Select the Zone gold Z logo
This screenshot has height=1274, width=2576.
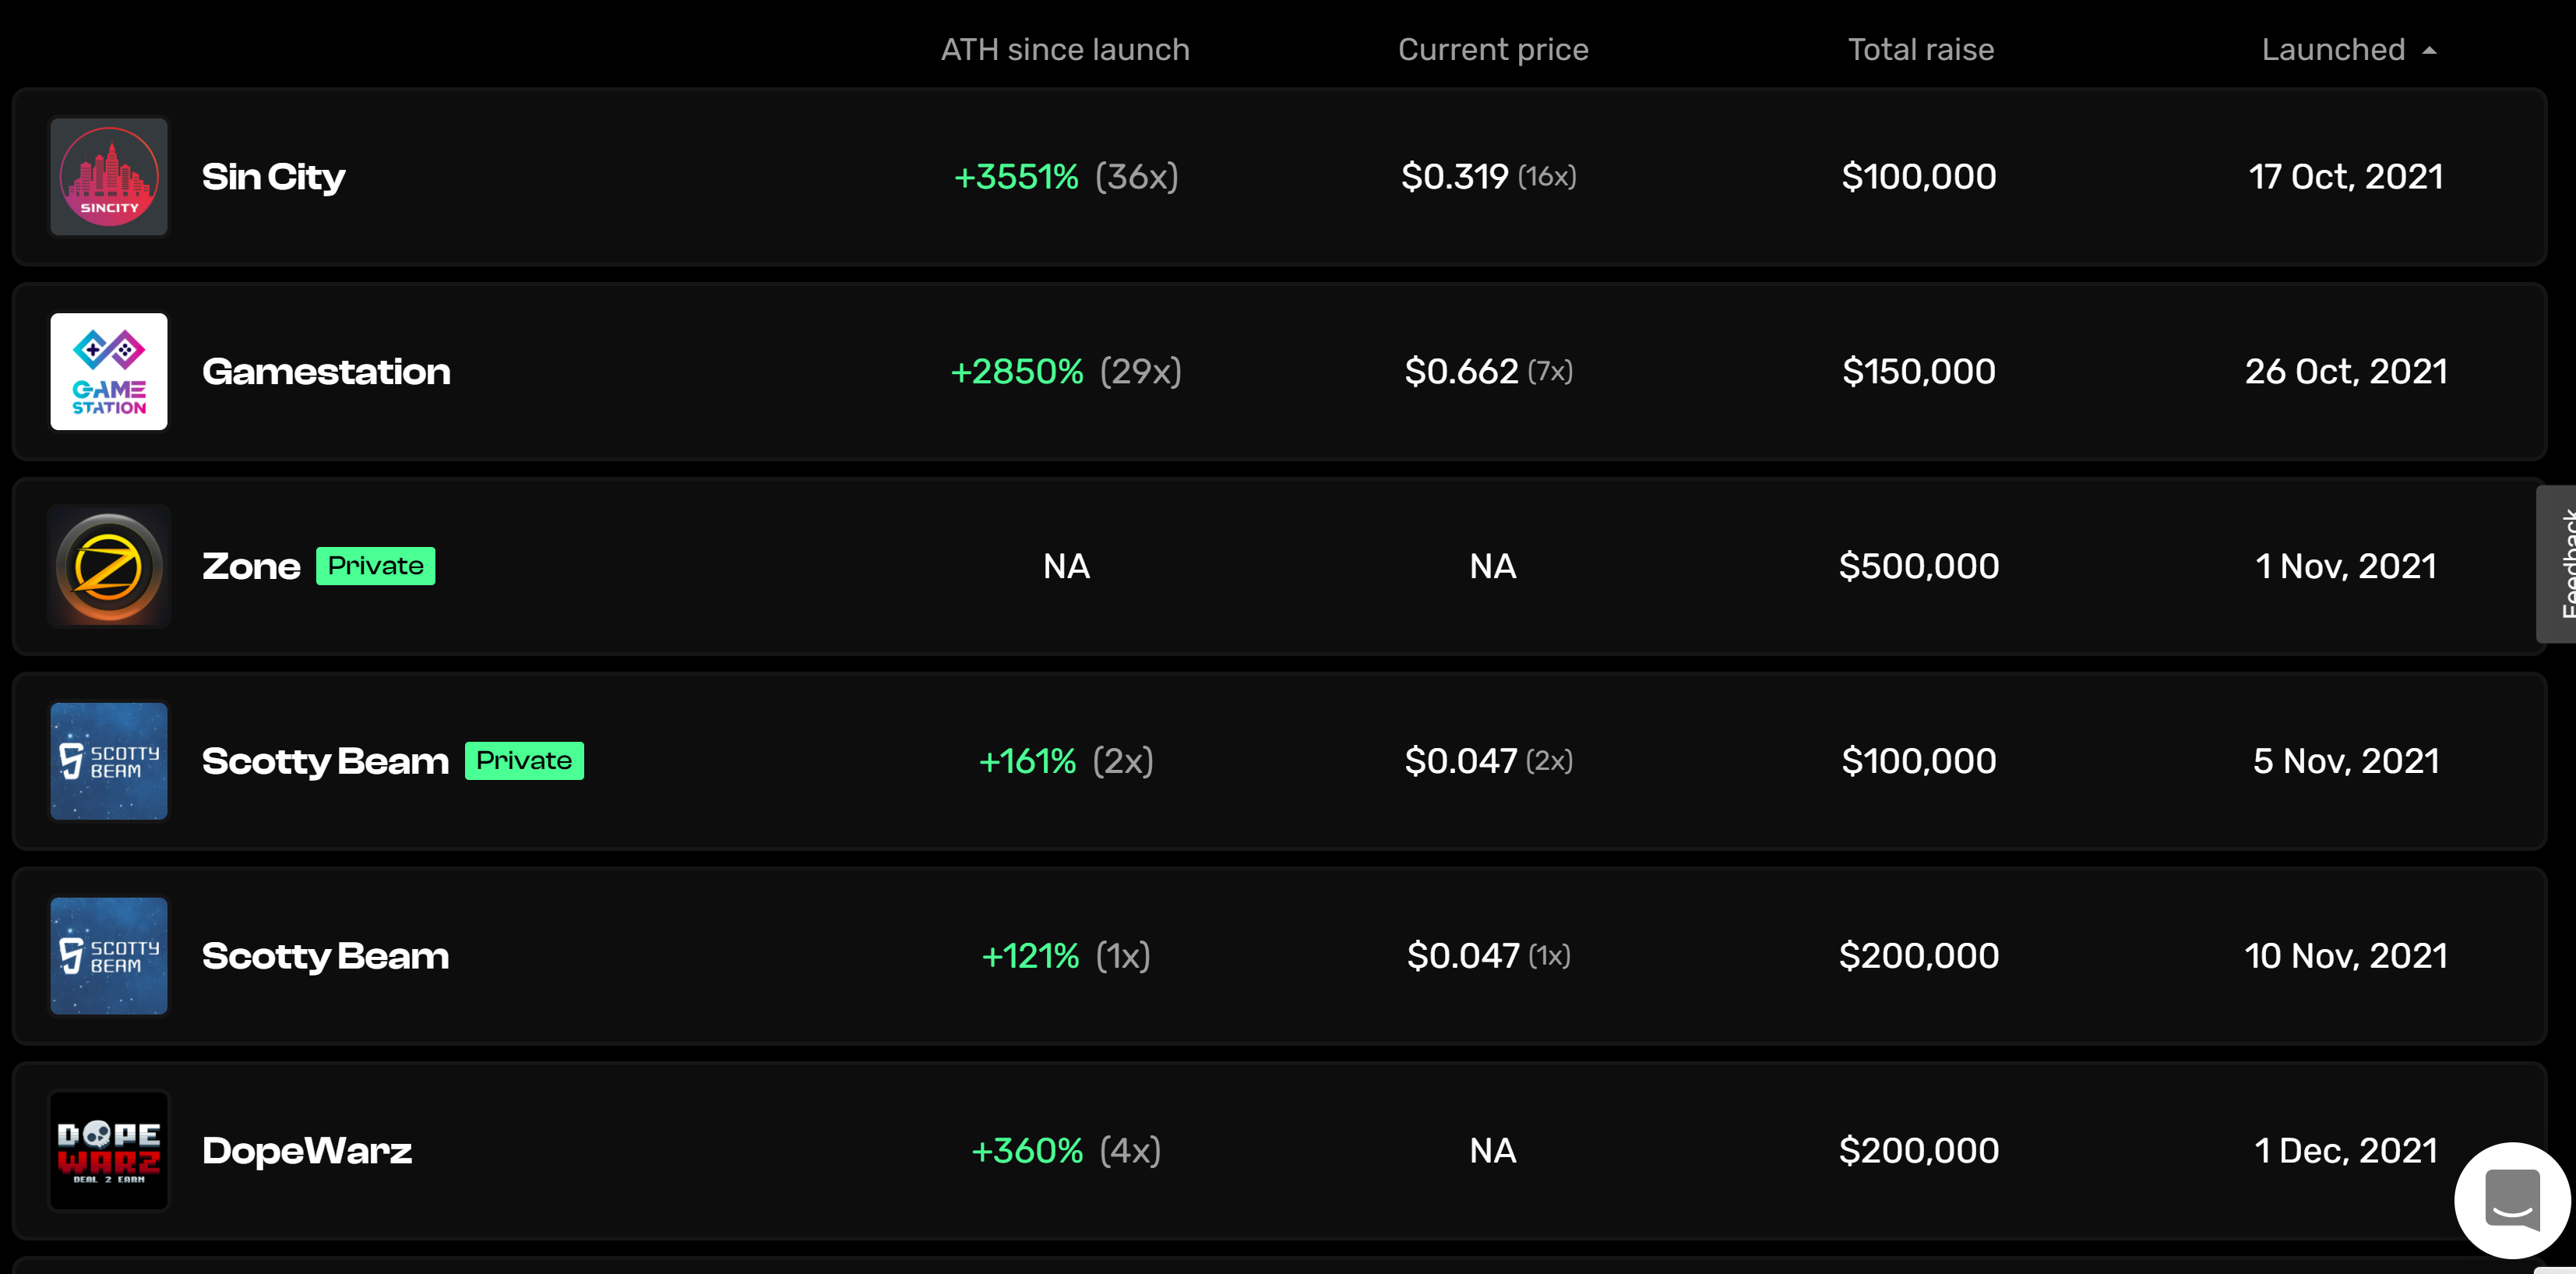tap(109, 567)
